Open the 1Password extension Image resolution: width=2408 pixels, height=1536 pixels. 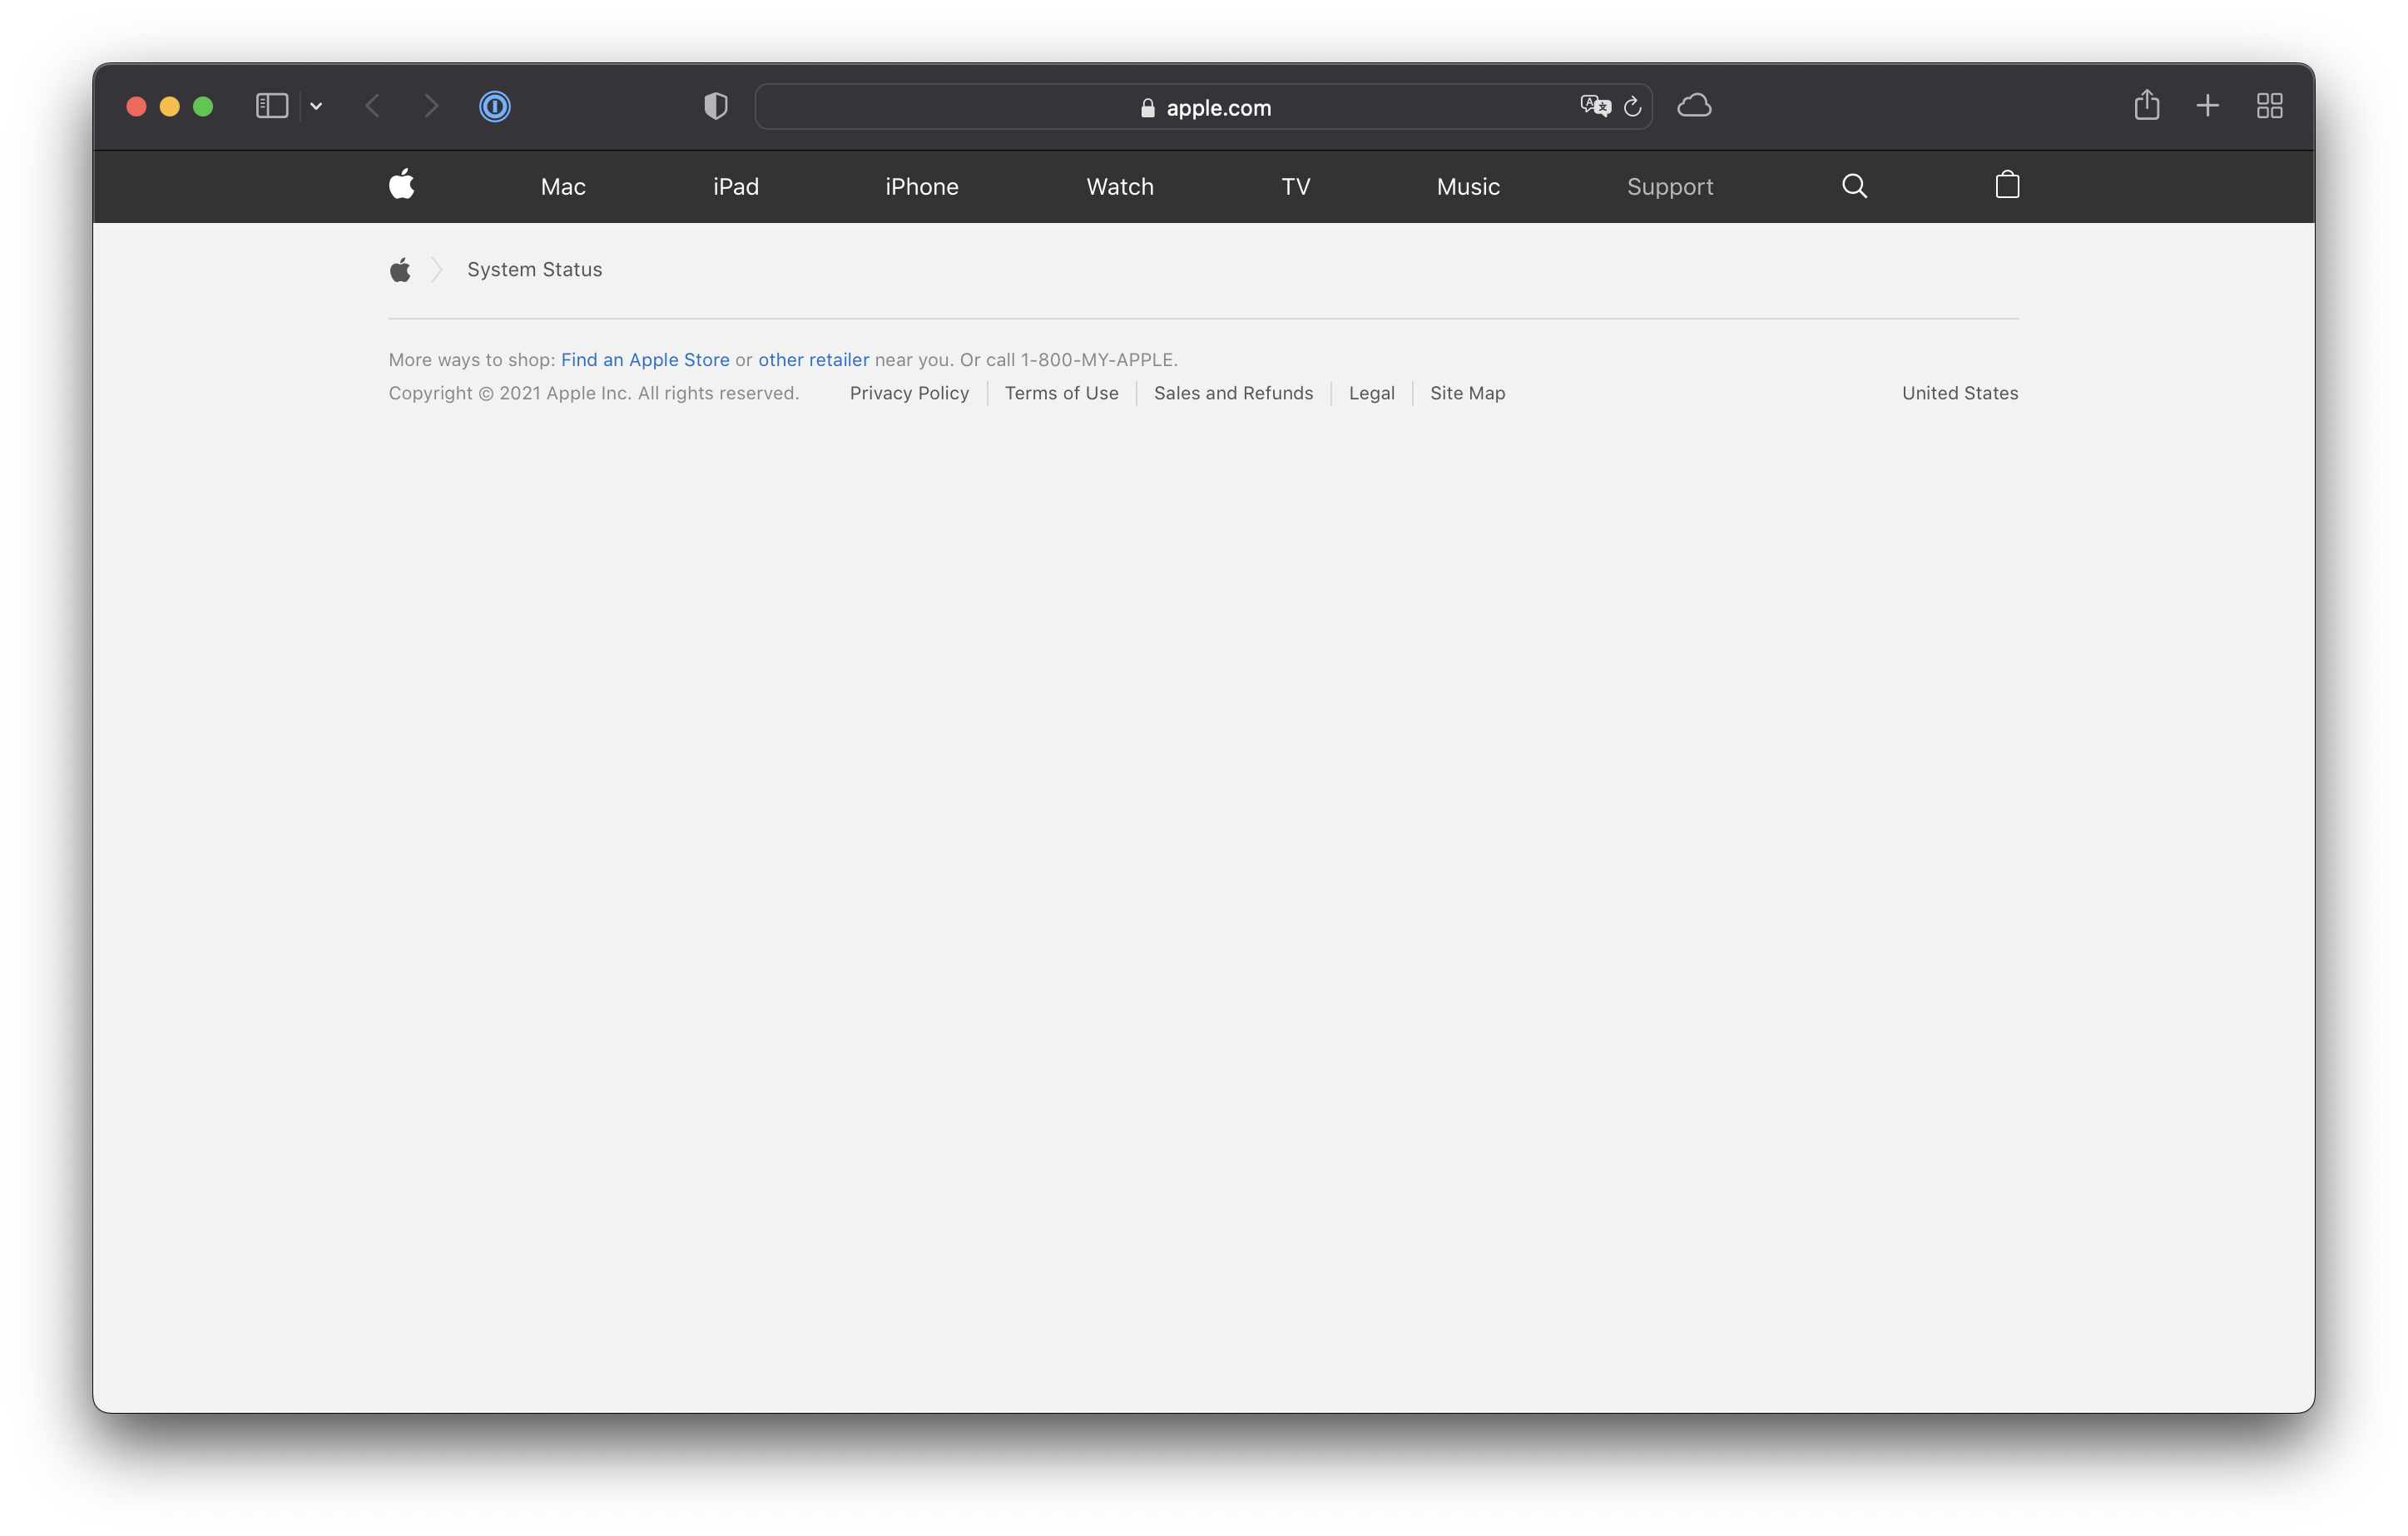tap(495, 106)
